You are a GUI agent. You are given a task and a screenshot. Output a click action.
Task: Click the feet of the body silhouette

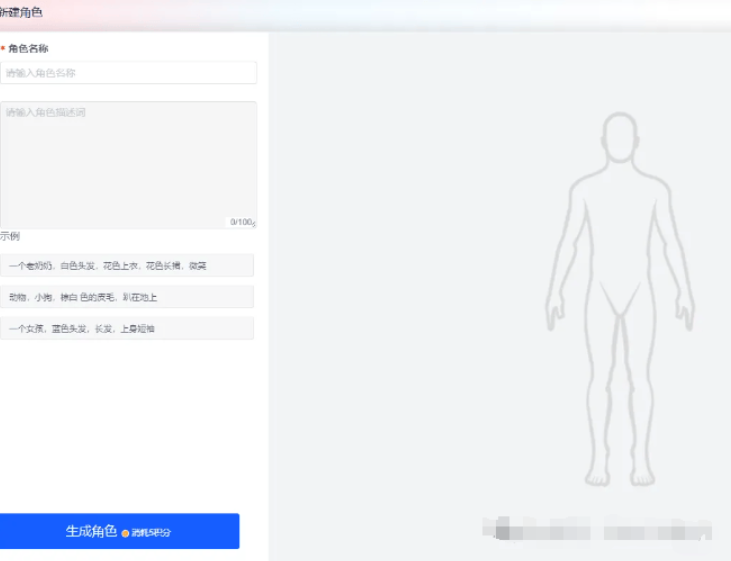[620, 474]
